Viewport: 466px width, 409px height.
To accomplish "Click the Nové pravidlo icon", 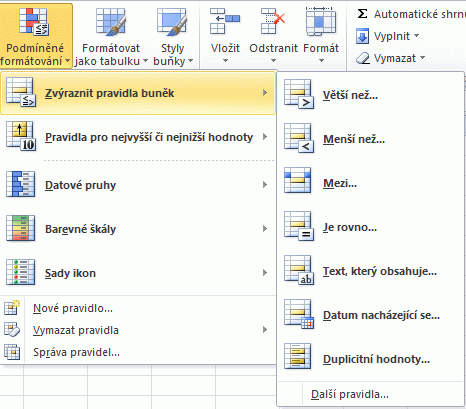I will 12,308.
